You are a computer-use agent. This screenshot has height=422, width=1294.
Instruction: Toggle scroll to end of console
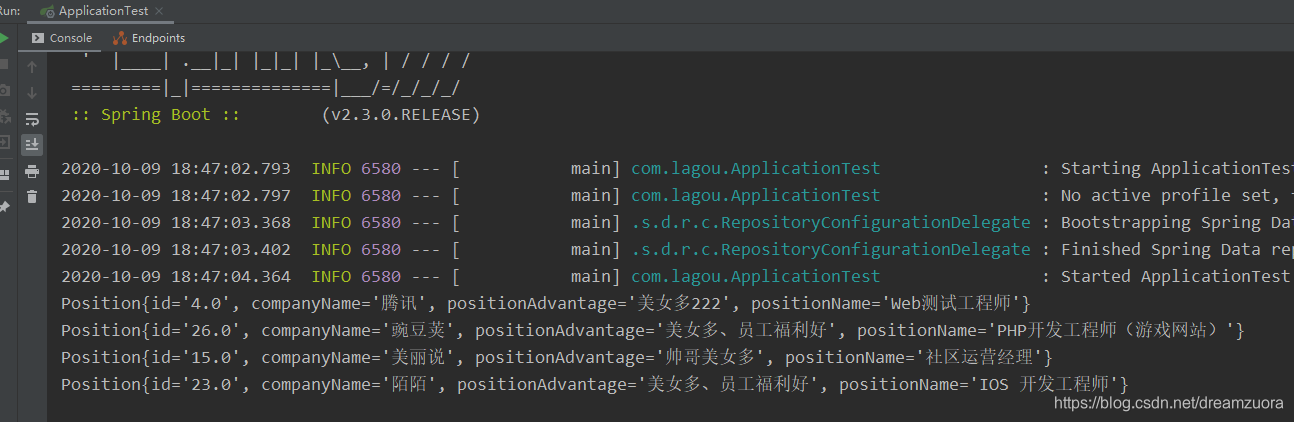click(32, 145)
